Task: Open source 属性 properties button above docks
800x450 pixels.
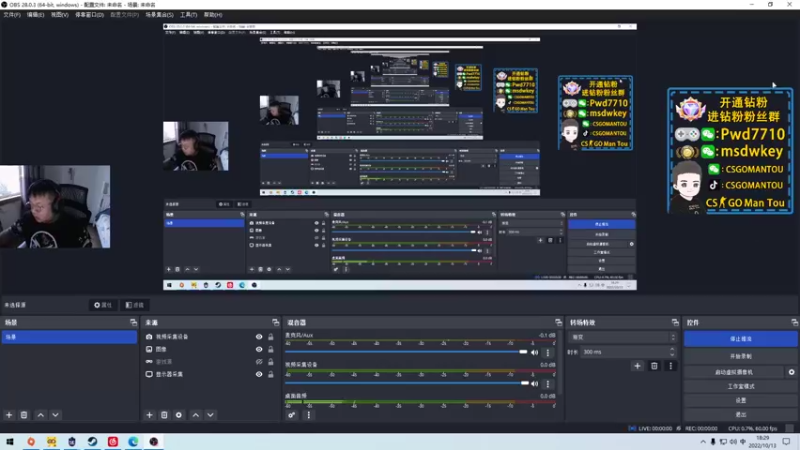Action: tap(103, 305)
